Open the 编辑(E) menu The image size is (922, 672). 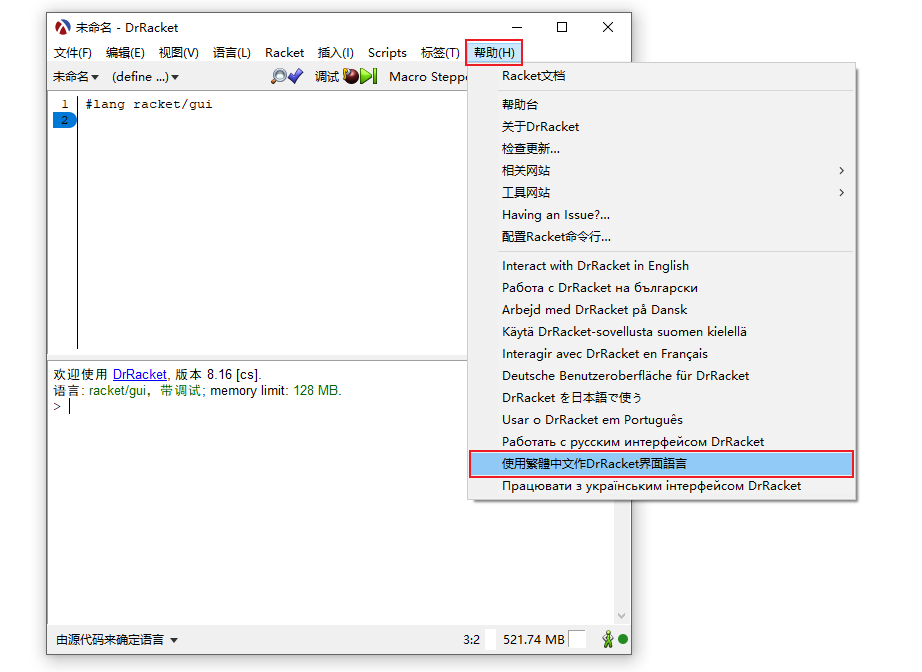tap(125, 53)
